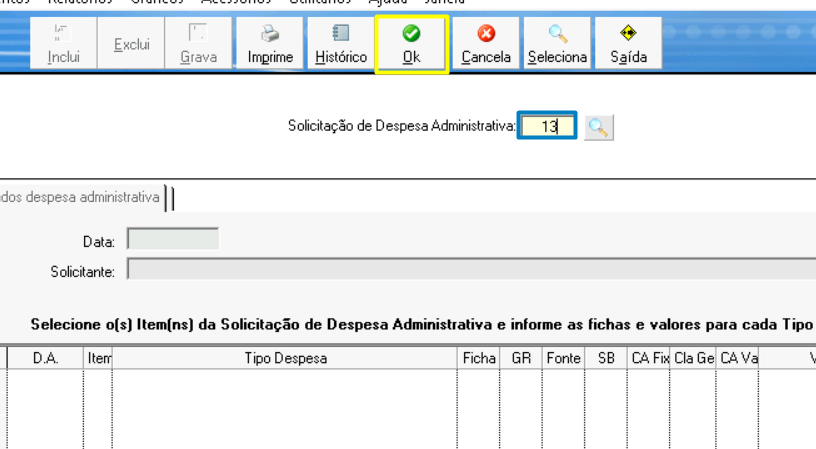816x449 pixels.
Task: Print using the Imprime printer icon
Action: [270, 44]
